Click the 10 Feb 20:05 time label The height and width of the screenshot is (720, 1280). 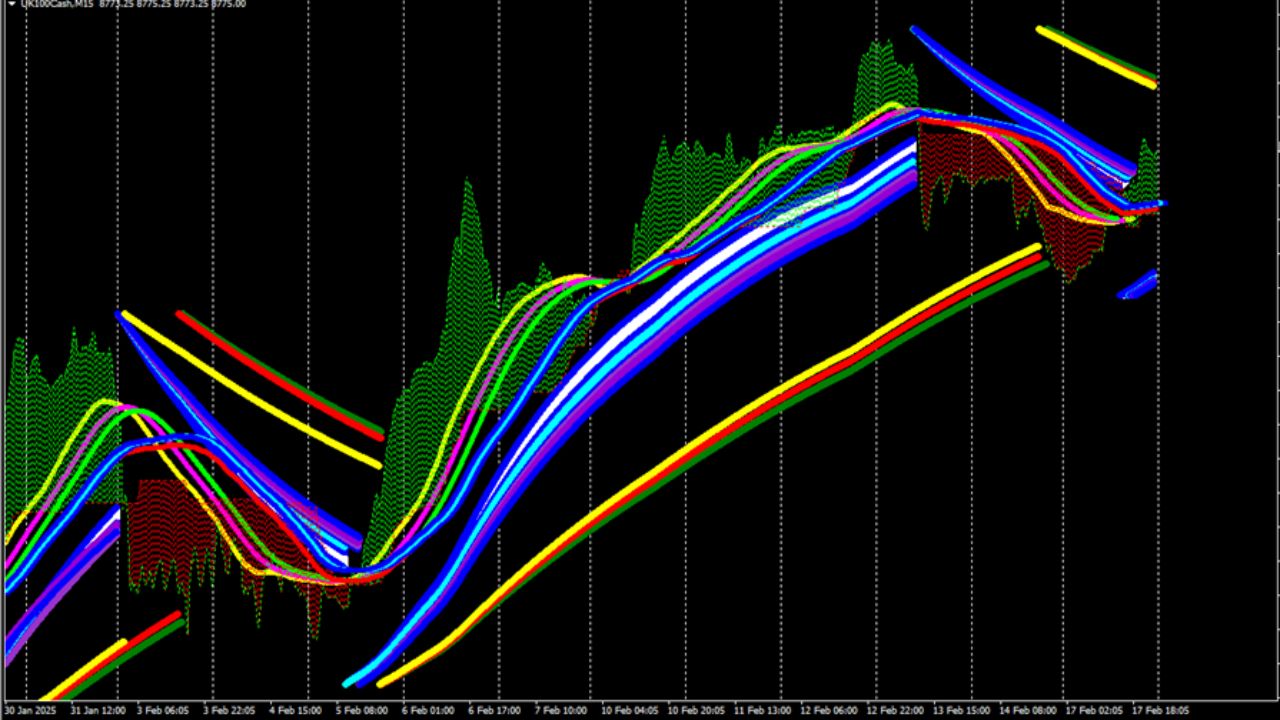pyautogui.click(x=697, y=711)
